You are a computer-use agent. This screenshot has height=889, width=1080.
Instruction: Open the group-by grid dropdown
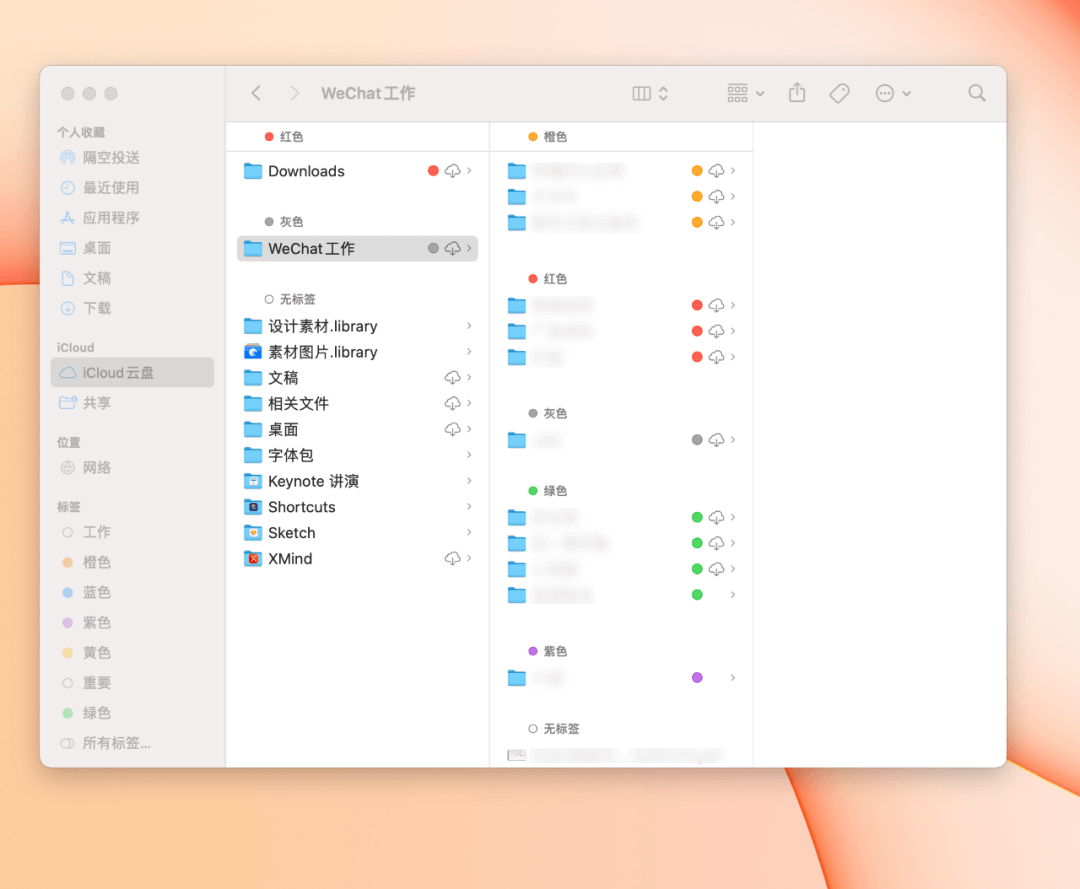pos(745,93)
